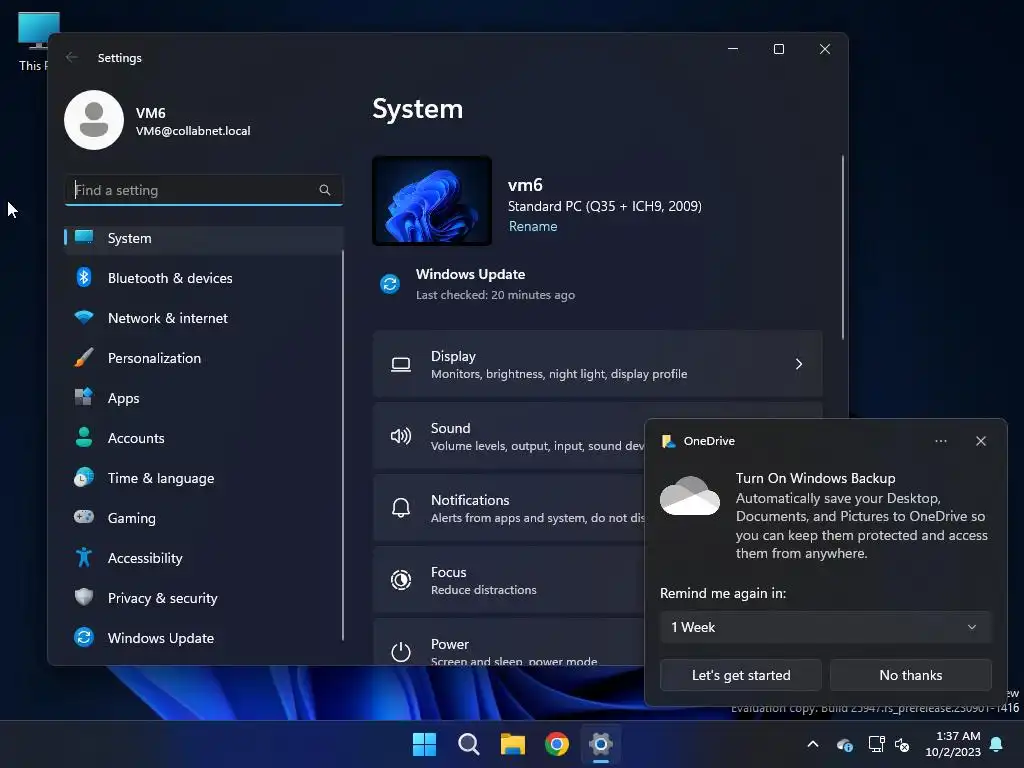Click the Settings sidebar scrollbar
The image size is (1024, 768).
coord(343,446)
